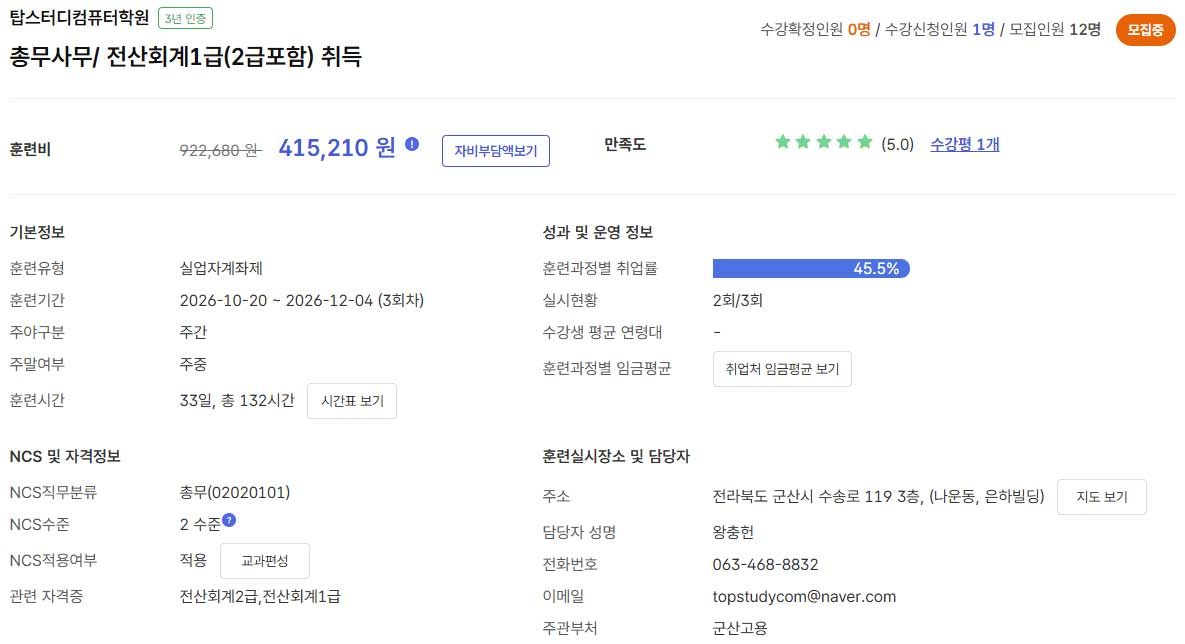Click the discounted price 415,210 원
Image resolution: width=1185 pixels, height=644 pixels.
click(x=337, y=147)
